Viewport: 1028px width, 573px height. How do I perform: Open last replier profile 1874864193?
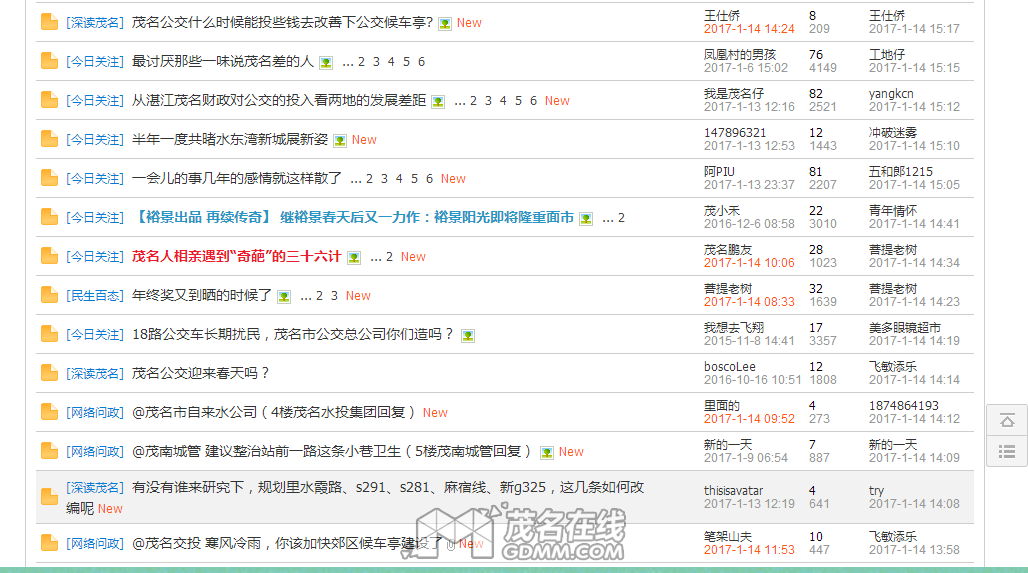904,406
